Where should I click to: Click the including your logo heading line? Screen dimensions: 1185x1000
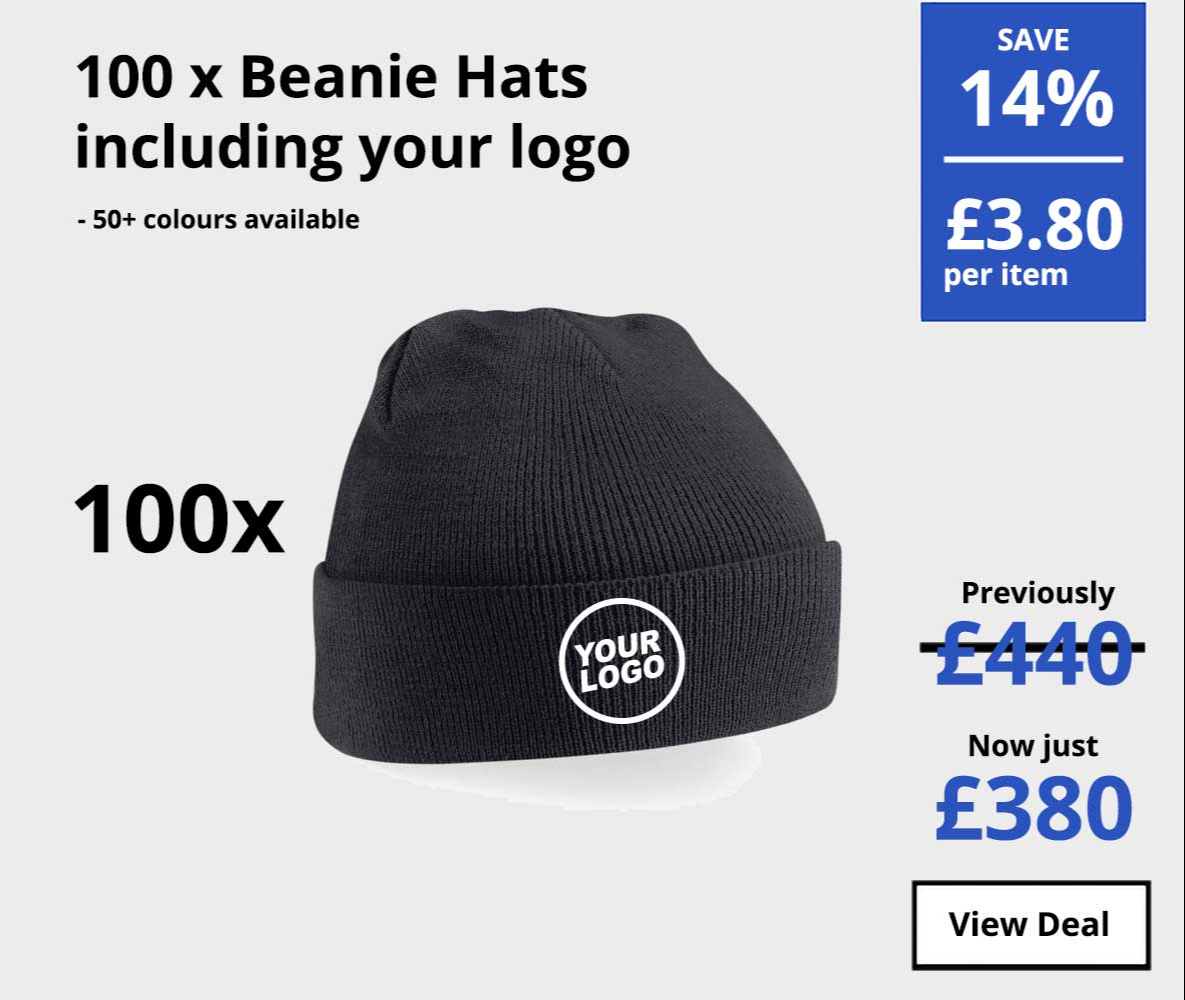pos(352,149)
